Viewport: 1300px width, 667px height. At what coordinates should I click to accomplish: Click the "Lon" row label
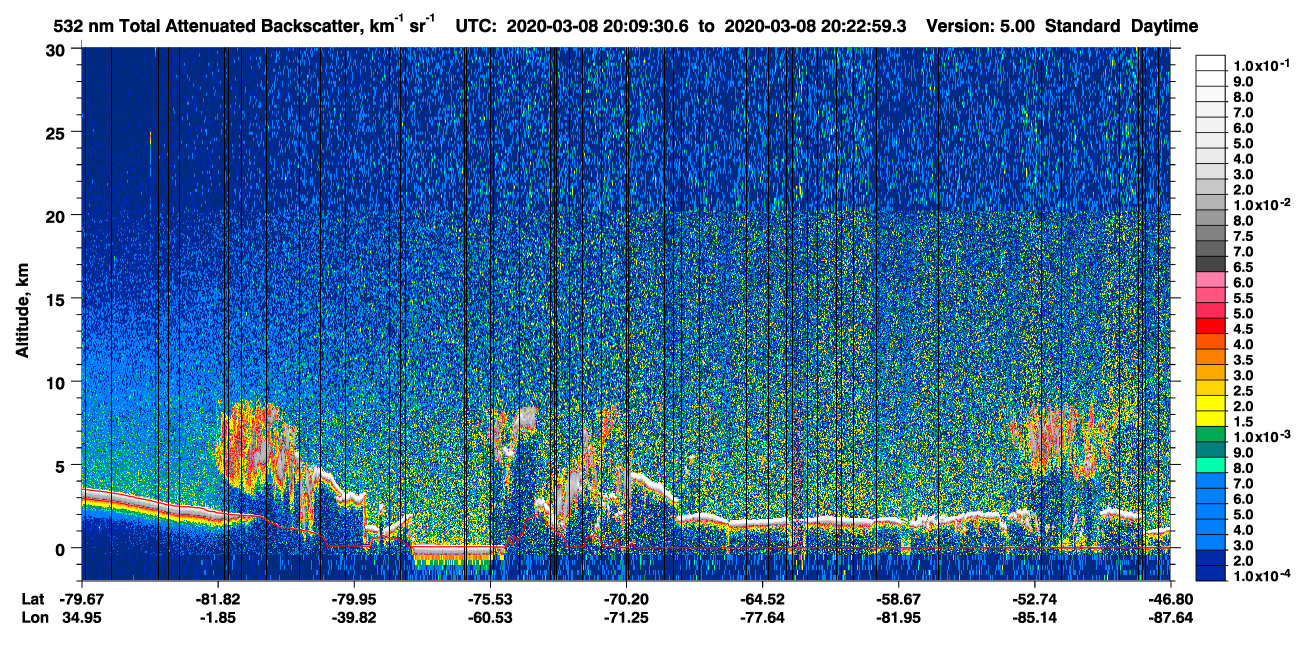point(33,617)
